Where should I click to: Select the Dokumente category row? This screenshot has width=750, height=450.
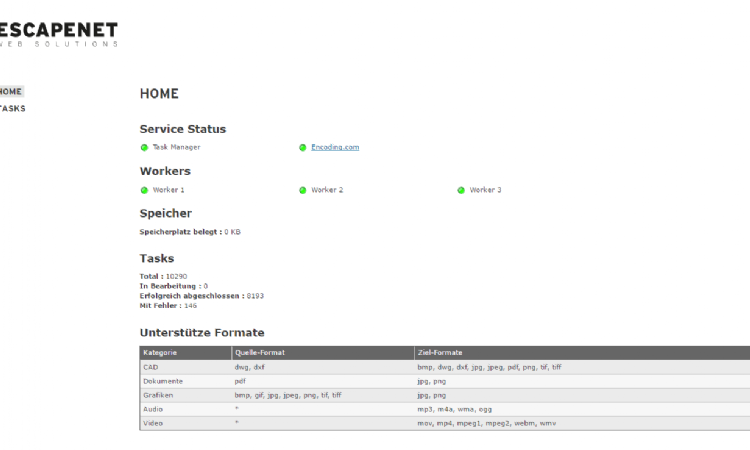tap(162, 381)
